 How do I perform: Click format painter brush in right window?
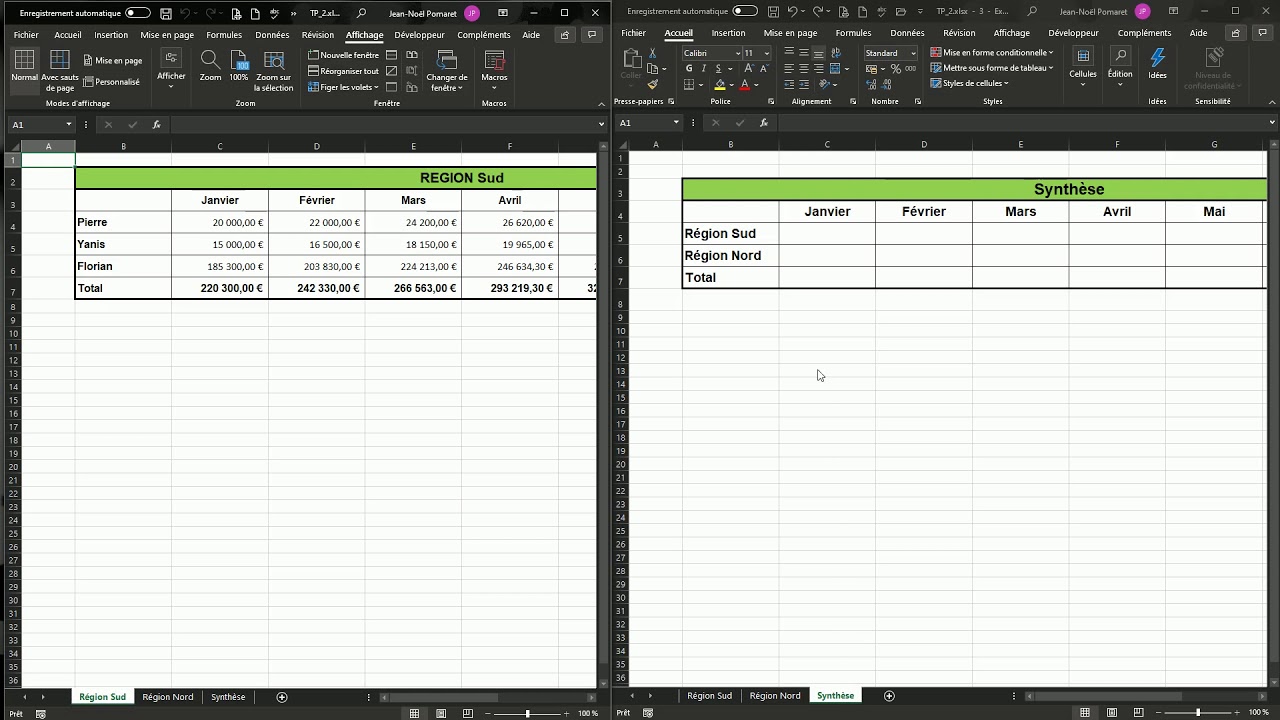pyautogui.click(x=653, y=84)
